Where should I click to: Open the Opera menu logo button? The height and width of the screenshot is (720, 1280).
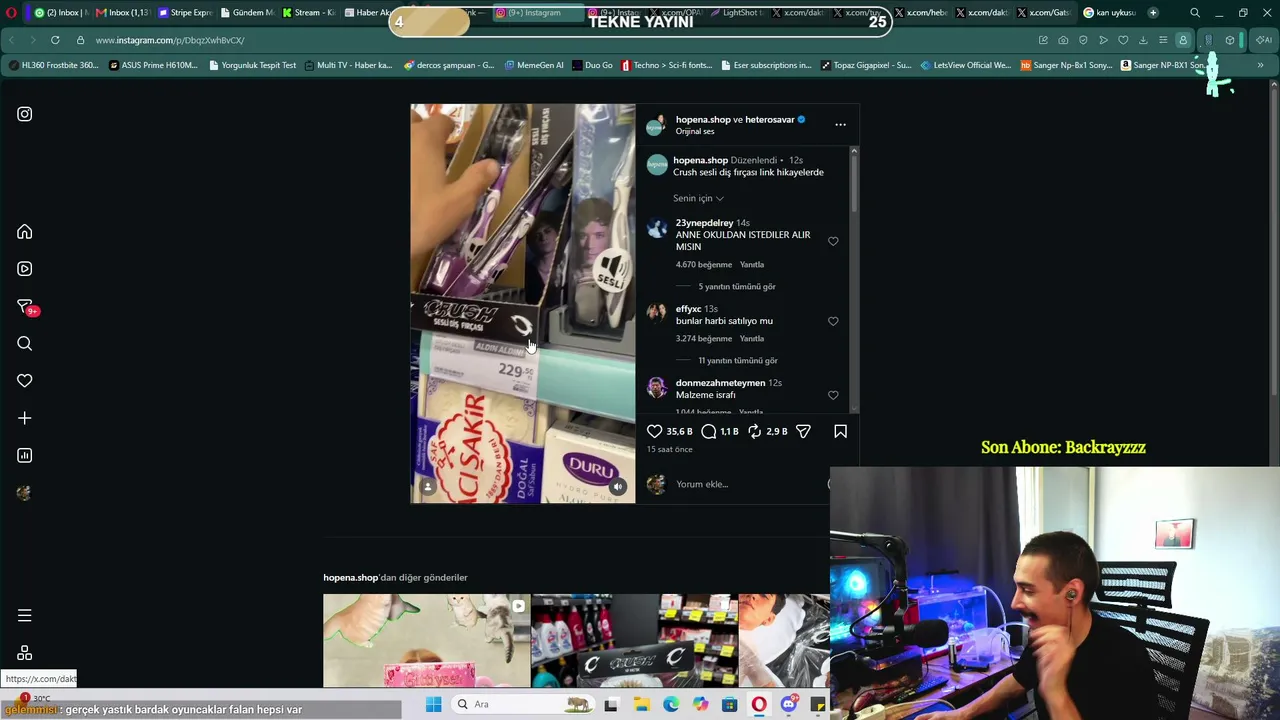click(x=12, y=13)
